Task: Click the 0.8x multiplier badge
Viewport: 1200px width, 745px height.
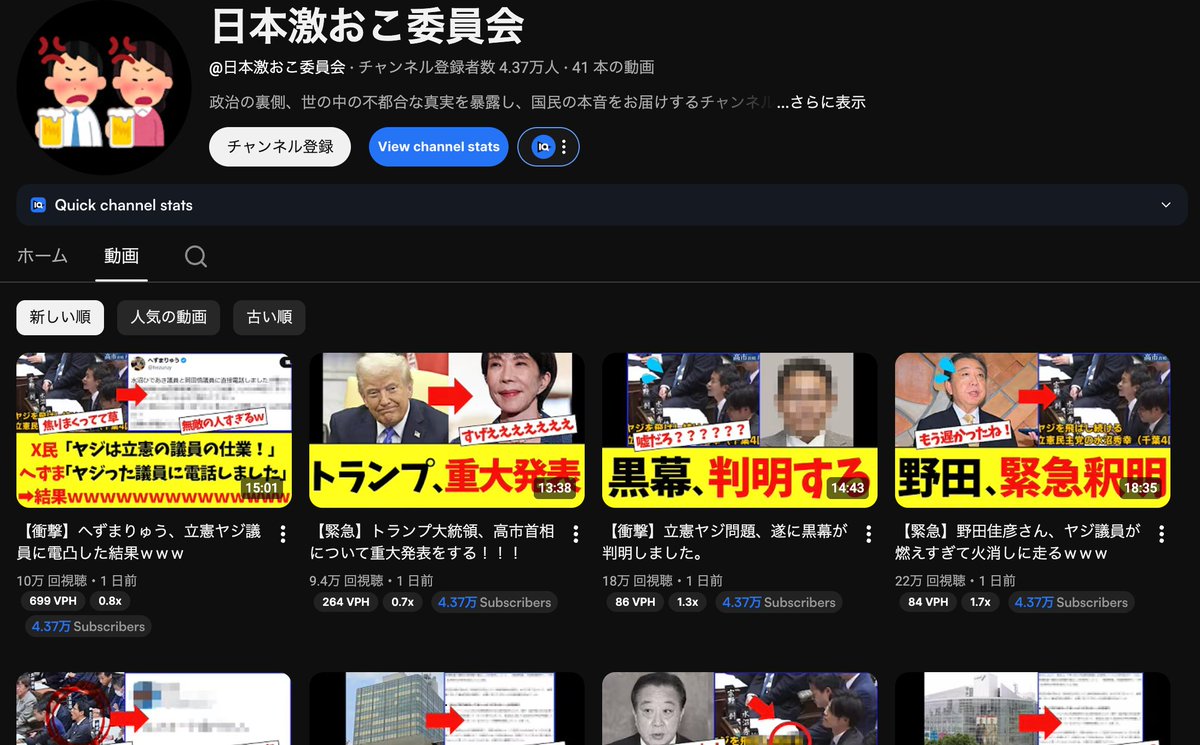Action: [x=109, y=601]
